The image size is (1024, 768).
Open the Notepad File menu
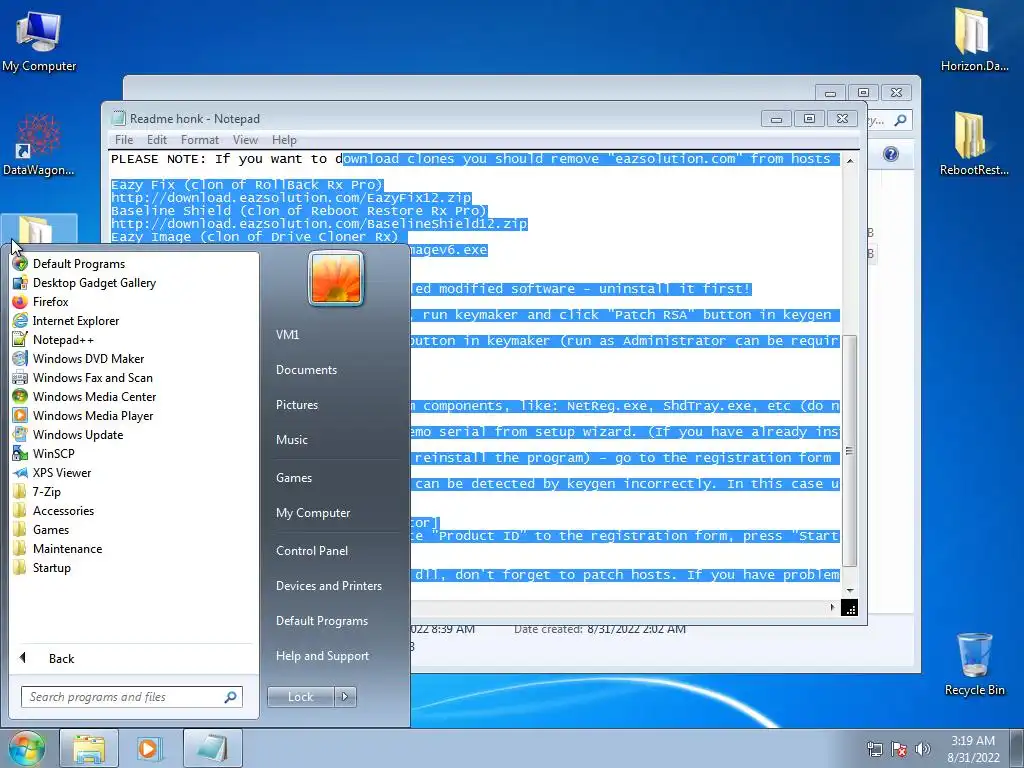pyautogui.click(x=124, y=140)
